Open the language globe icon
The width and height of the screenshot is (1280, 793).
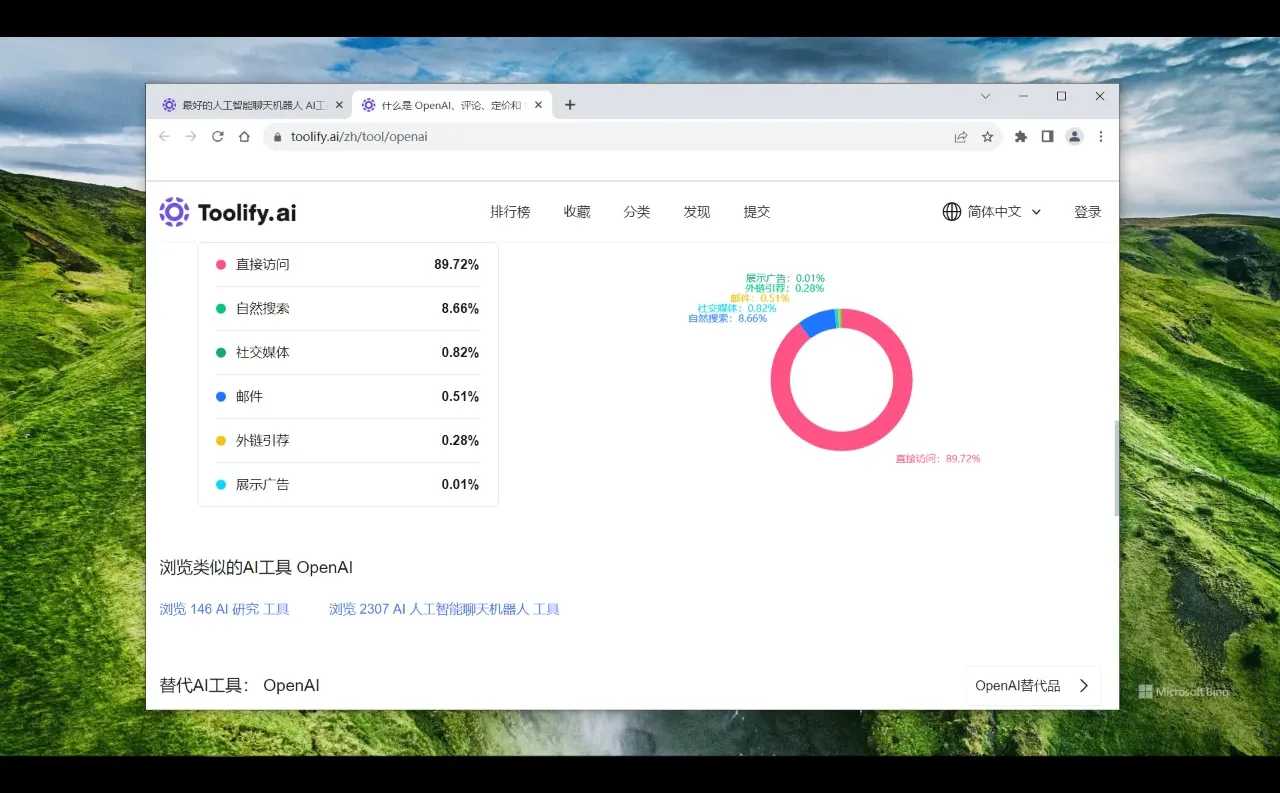pyautogui.click(x=951, y=211)
